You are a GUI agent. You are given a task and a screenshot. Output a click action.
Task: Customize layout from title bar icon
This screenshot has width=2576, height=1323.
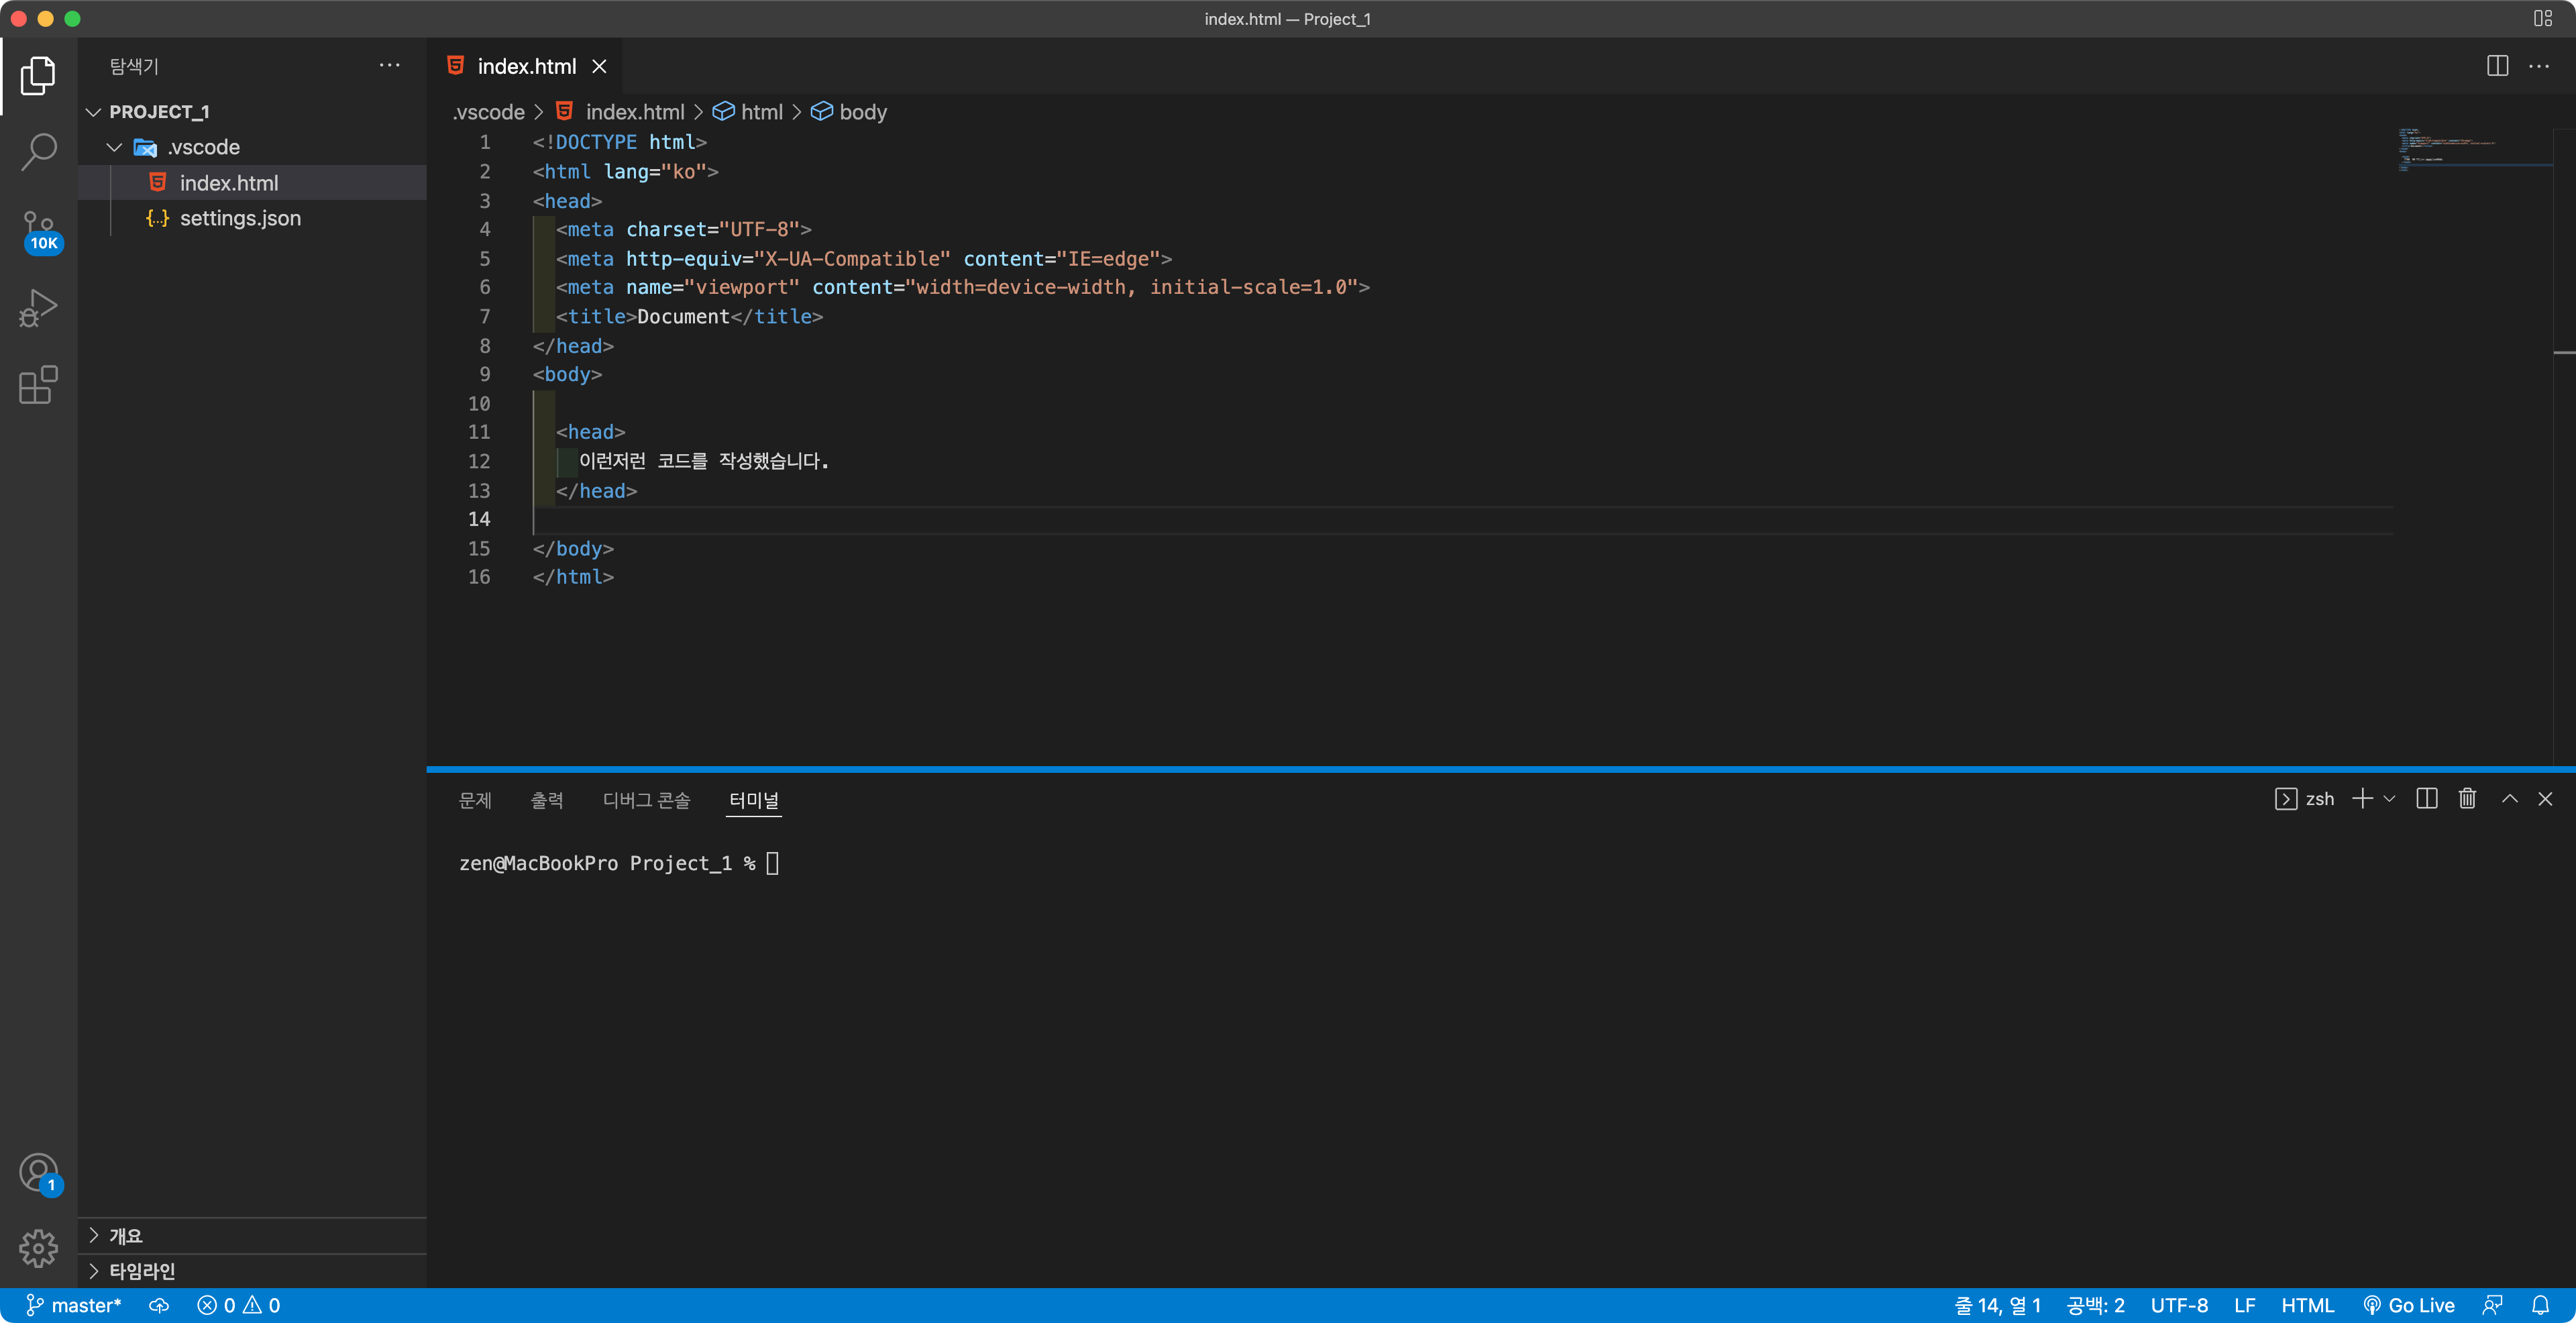2543,18
